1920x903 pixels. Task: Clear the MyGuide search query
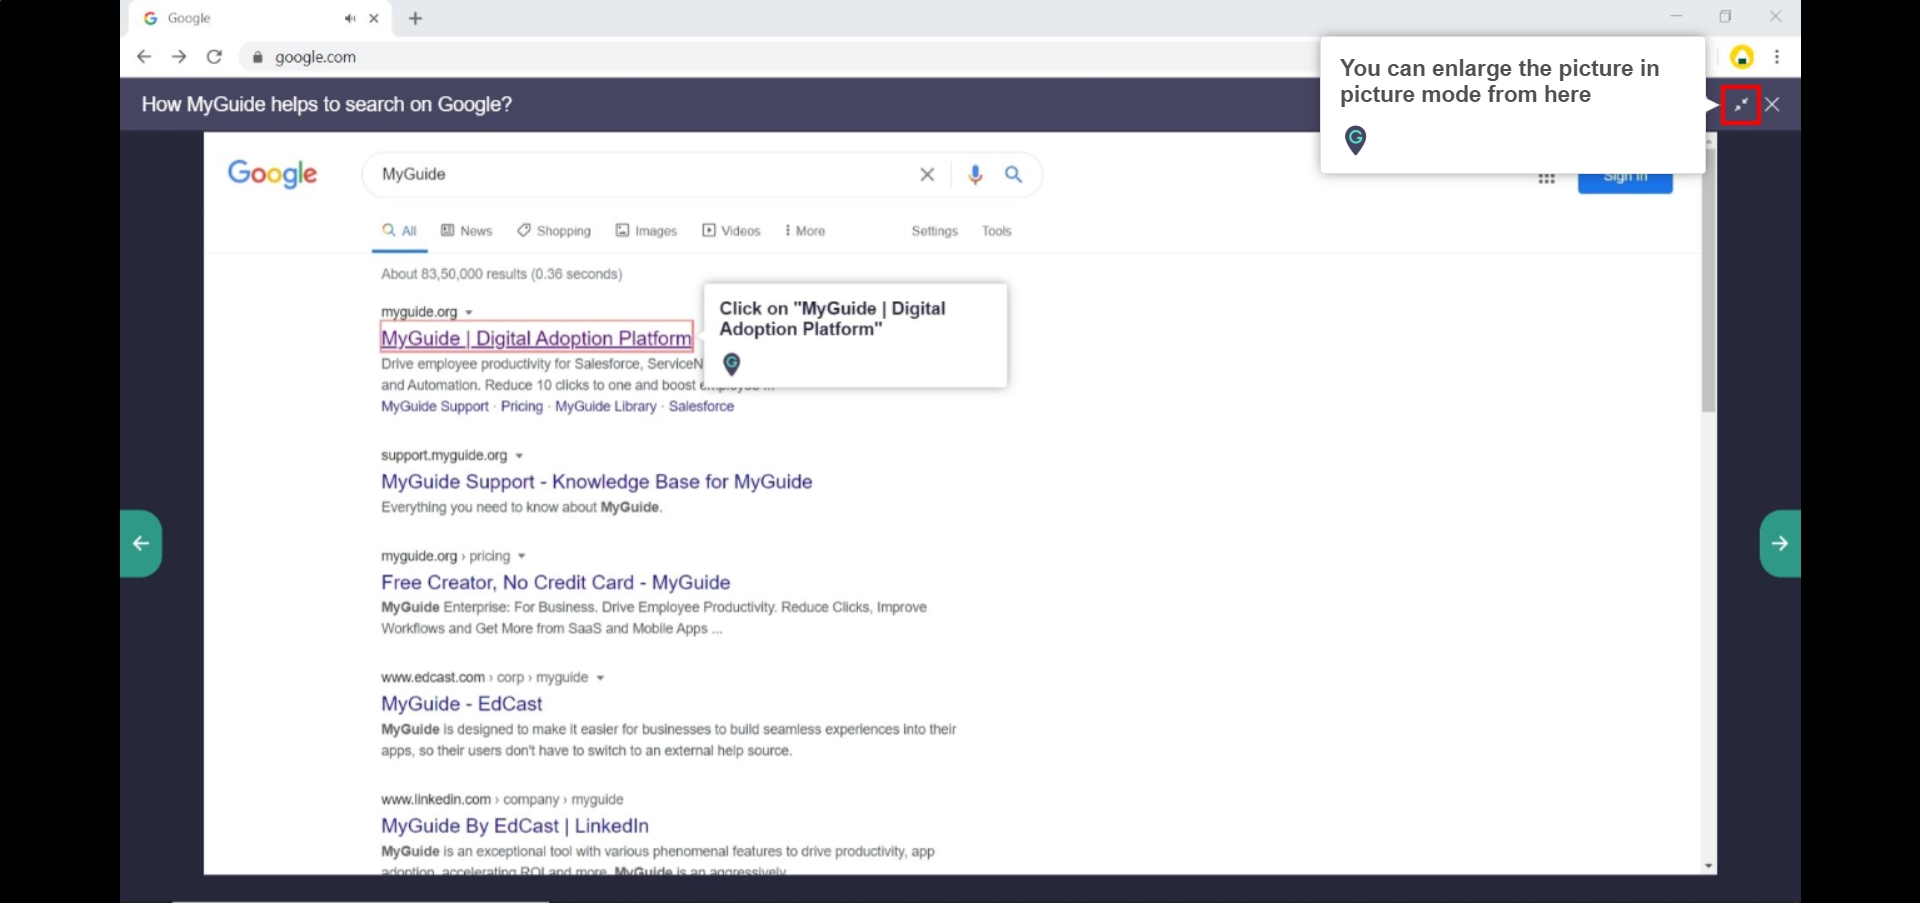point(927,174)
